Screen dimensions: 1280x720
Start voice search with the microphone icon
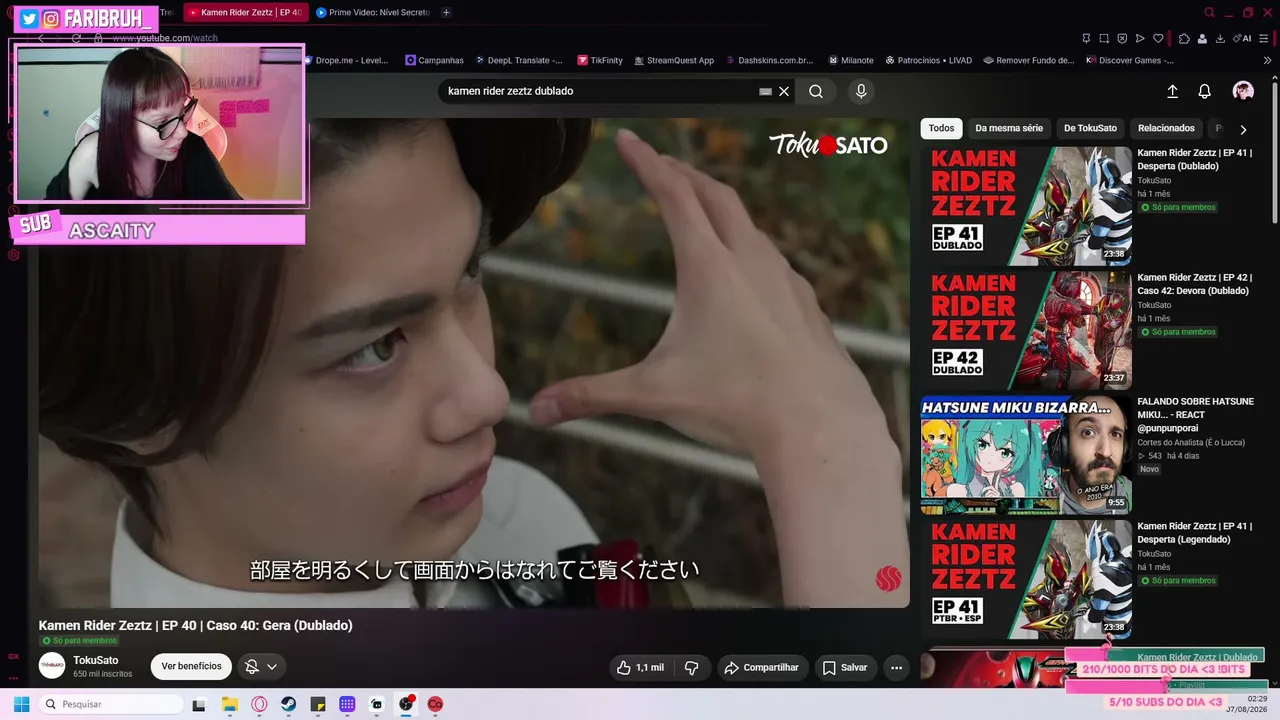point(861,91)
